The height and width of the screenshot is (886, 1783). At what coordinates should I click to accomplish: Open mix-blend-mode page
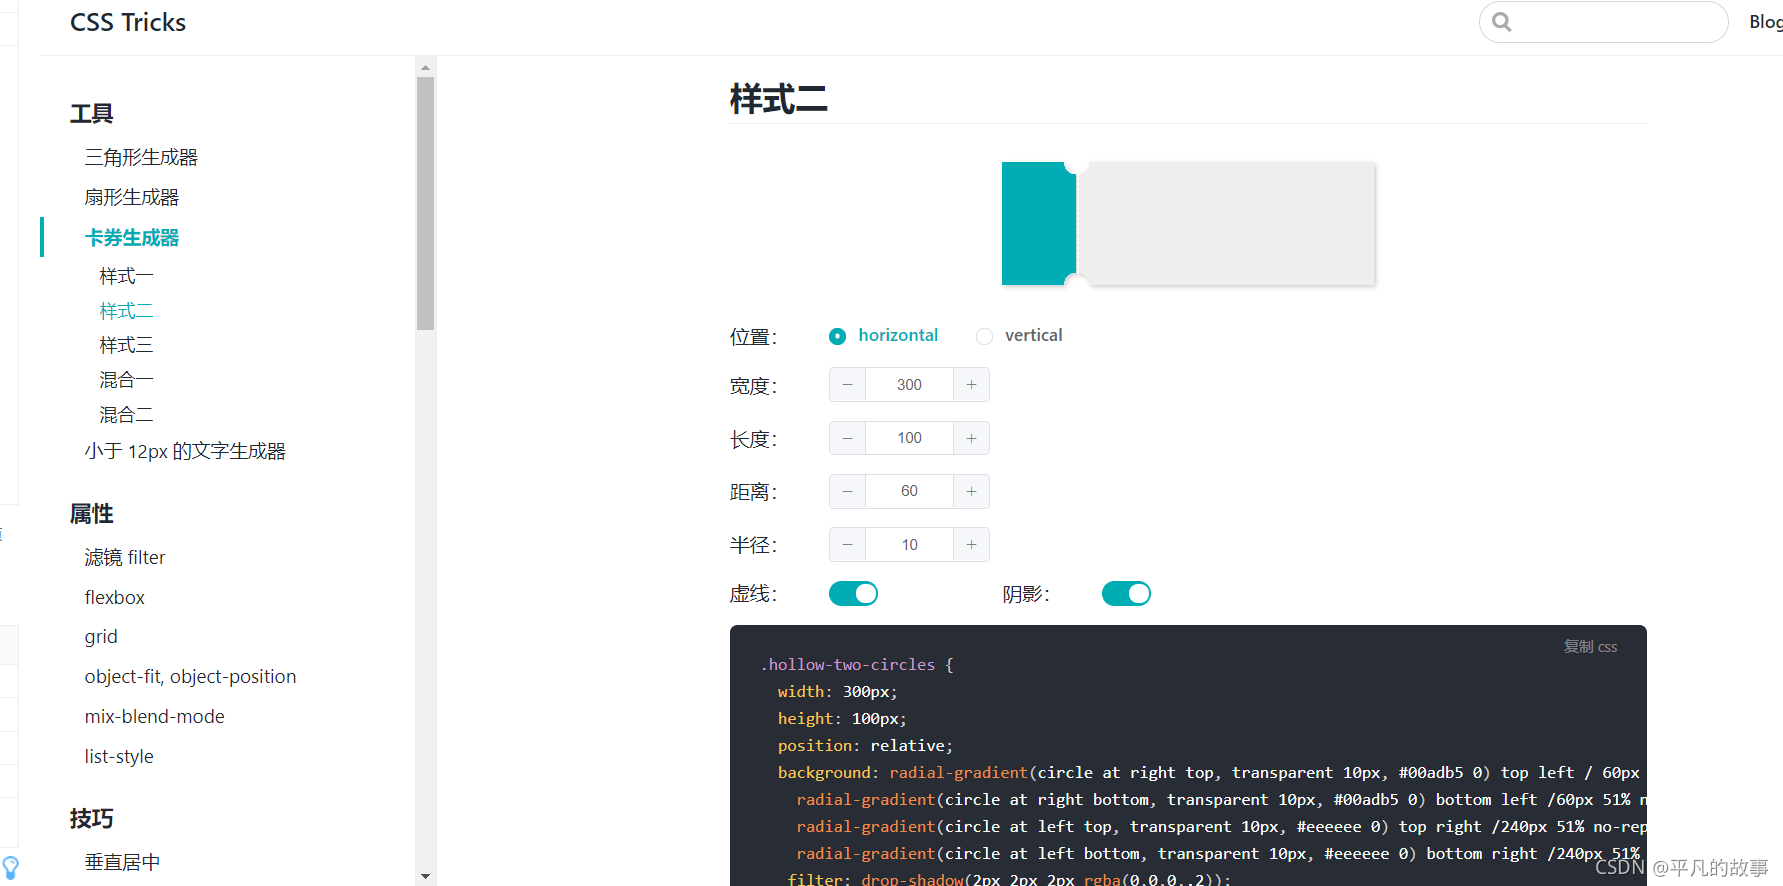point(155,717)
